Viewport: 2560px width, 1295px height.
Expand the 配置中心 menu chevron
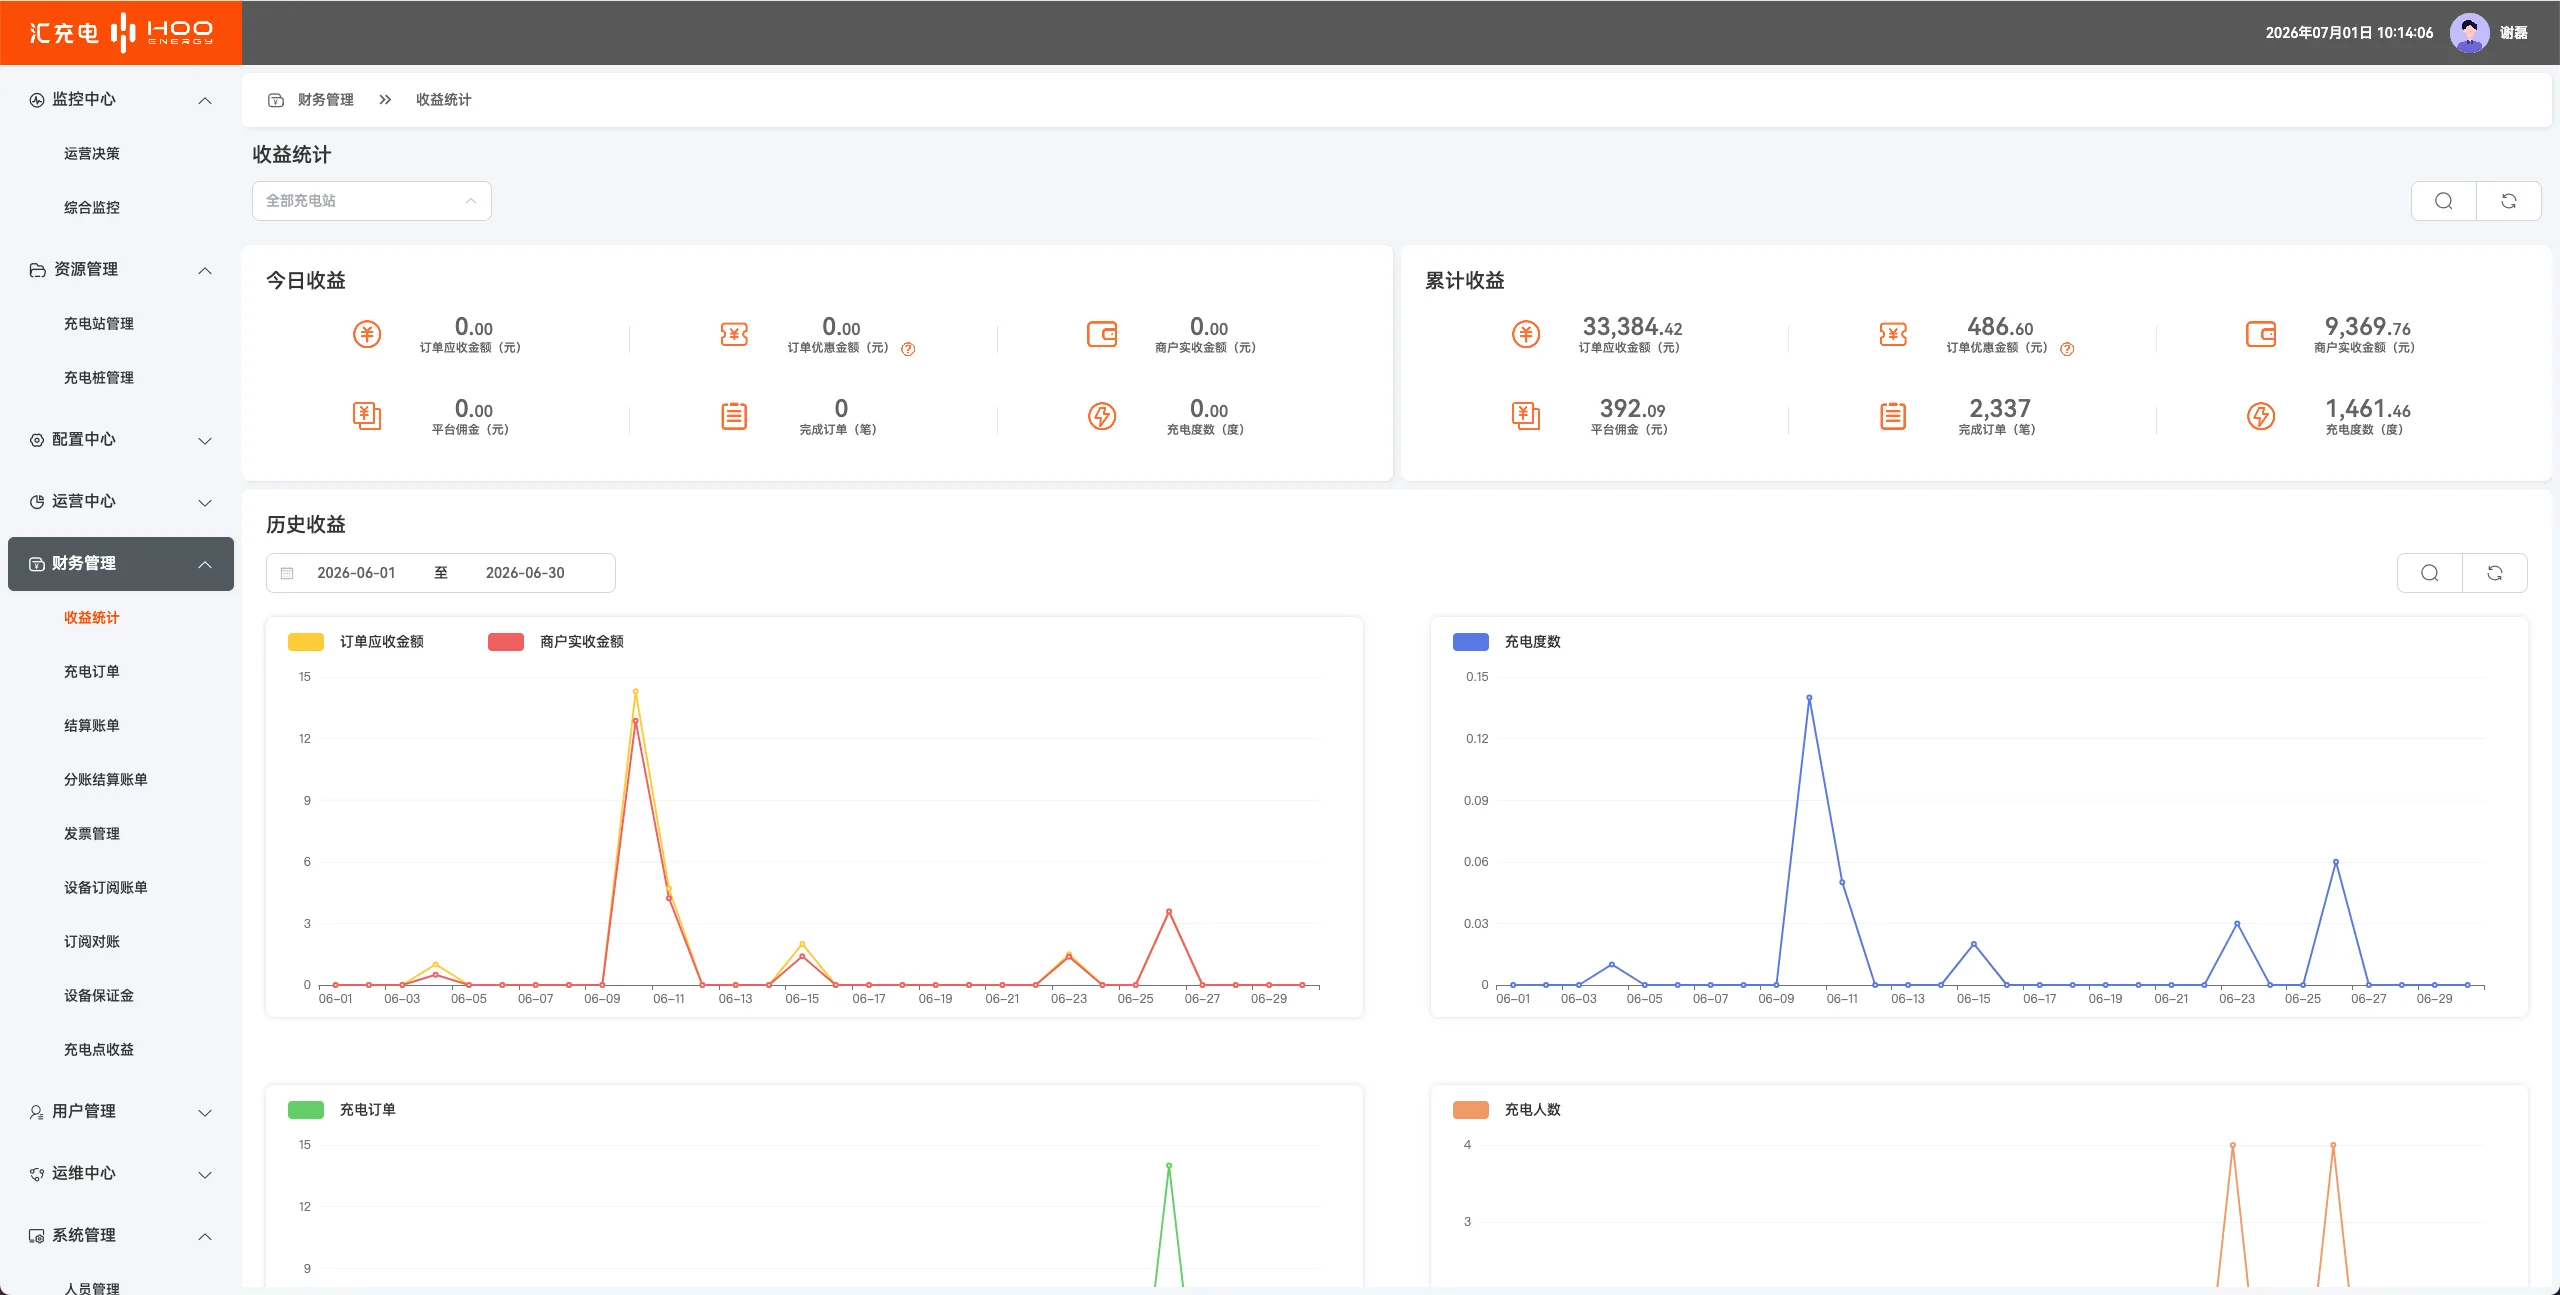point(205,440)
